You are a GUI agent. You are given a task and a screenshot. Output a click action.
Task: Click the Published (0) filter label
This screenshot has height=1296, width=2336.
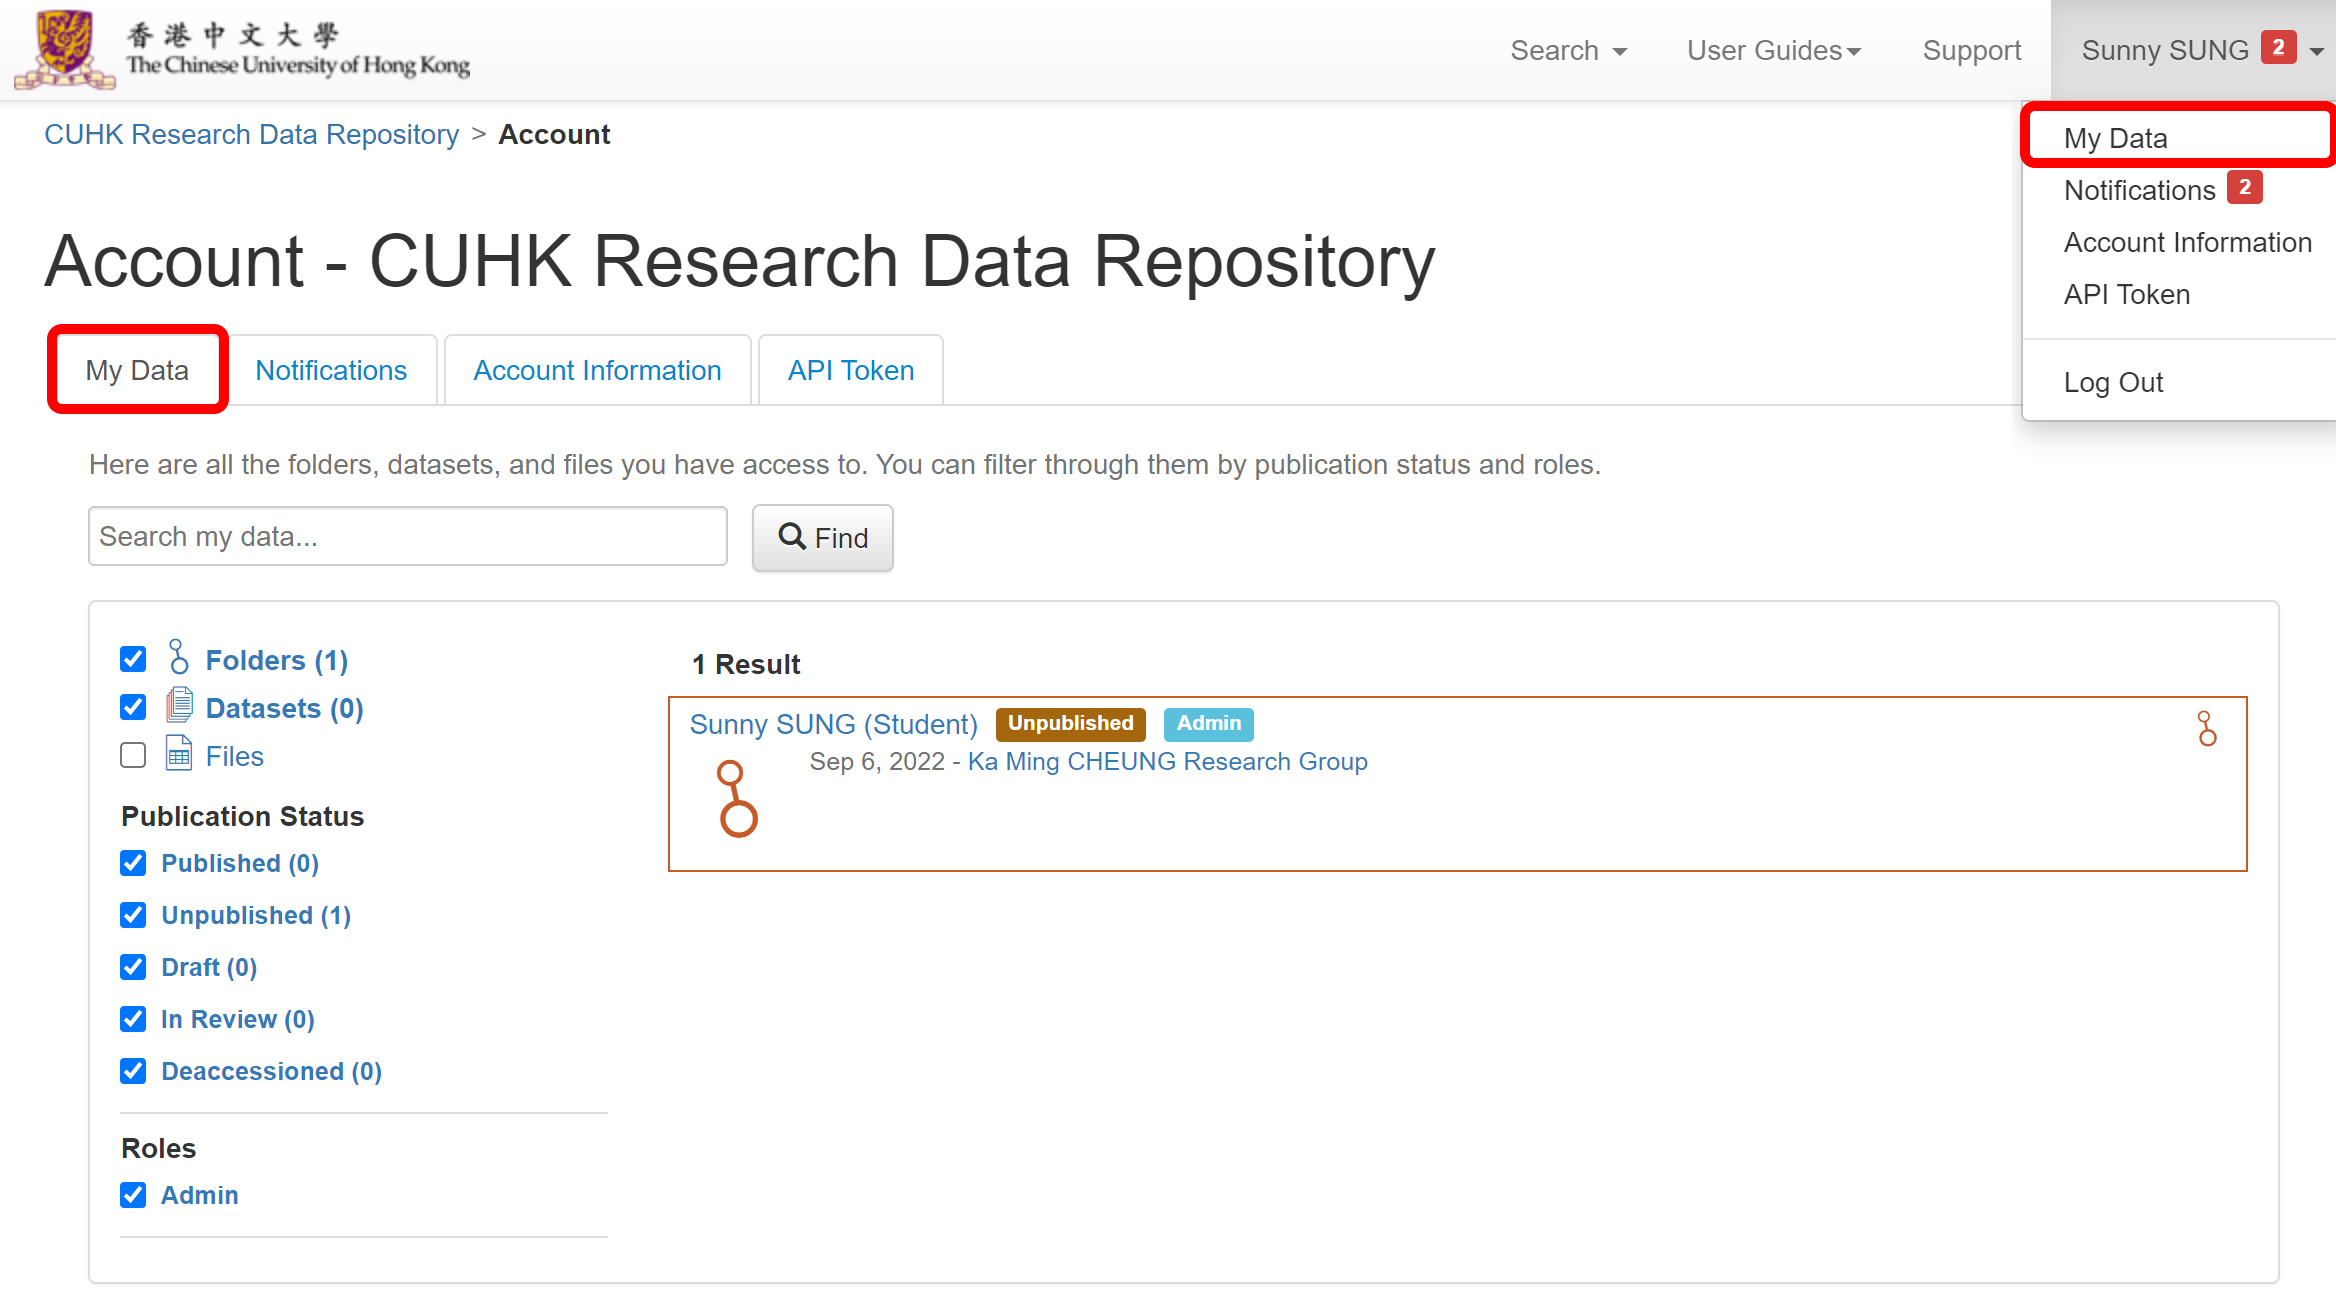tap(240, 863)
